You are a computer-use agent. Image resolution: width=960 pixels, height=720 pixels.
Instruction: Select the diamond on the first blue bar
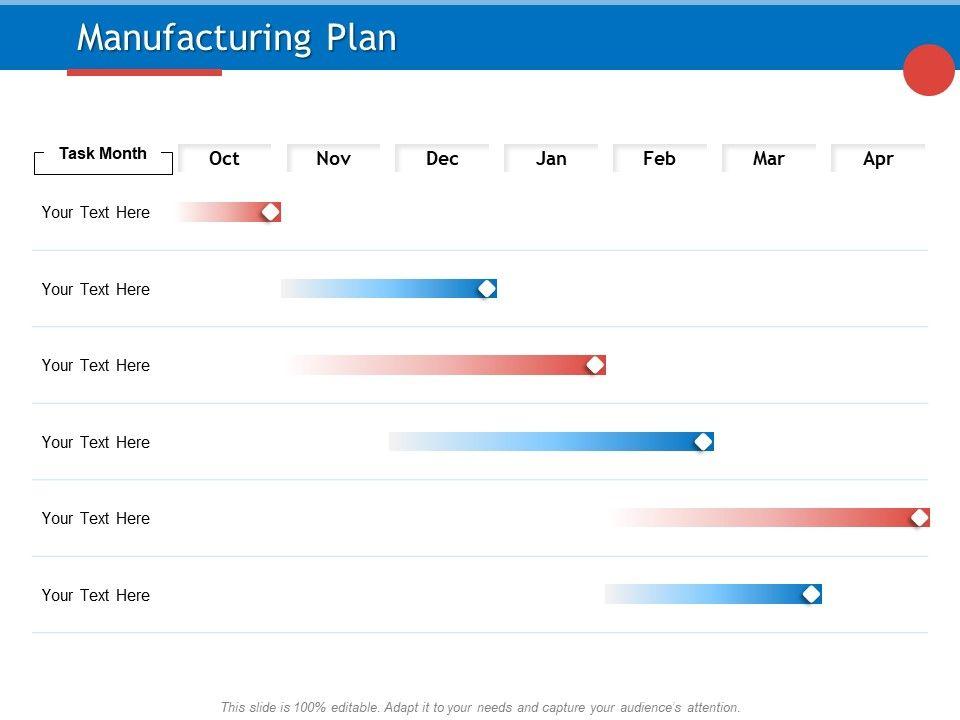pyautogui.click(x=487, y=289)
